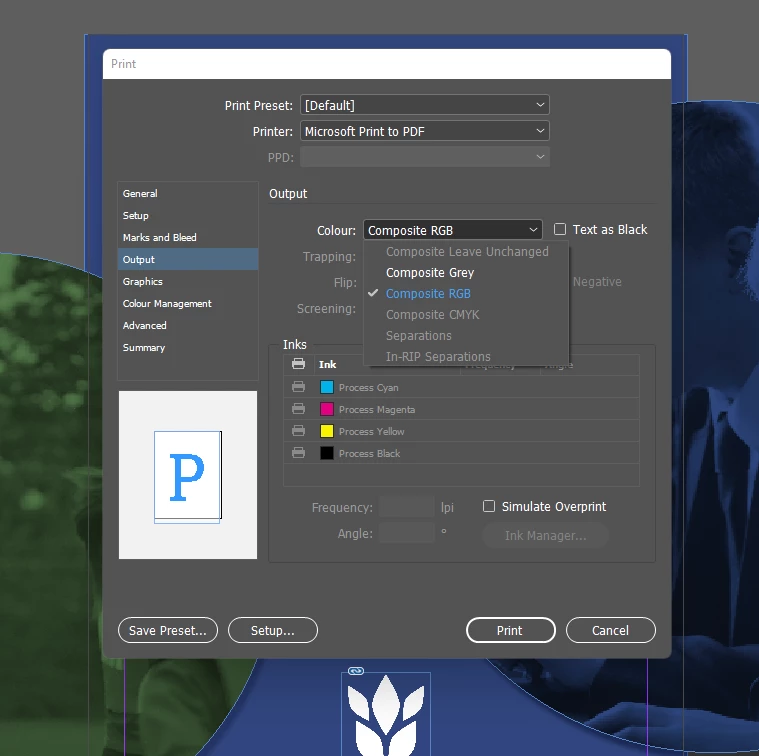Collapse the Colour dropdown showing Composite RGB

click(453, 230)
